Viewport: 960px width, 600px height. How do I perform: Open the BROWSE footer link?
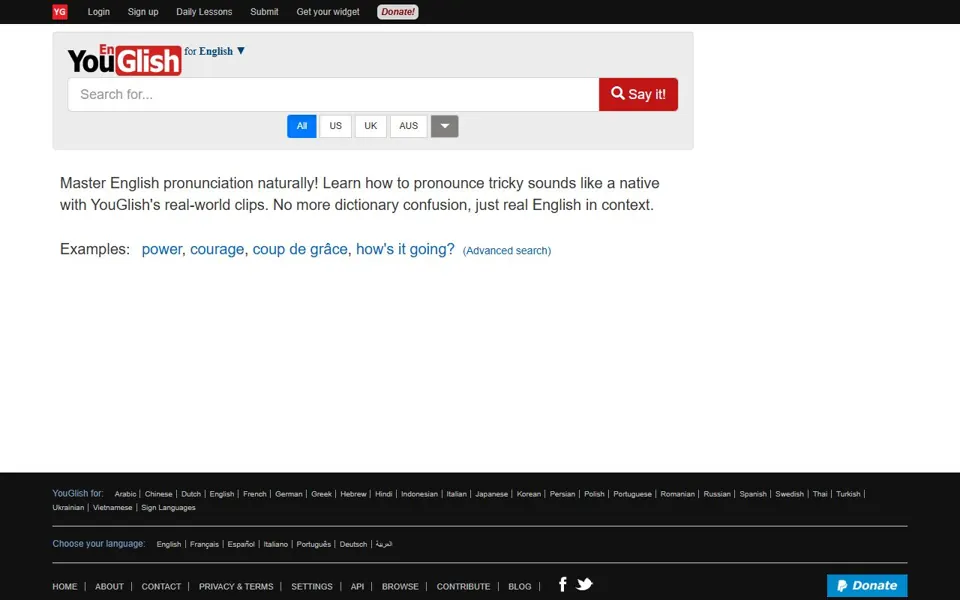pyautogui.click(x=400, y=587)
